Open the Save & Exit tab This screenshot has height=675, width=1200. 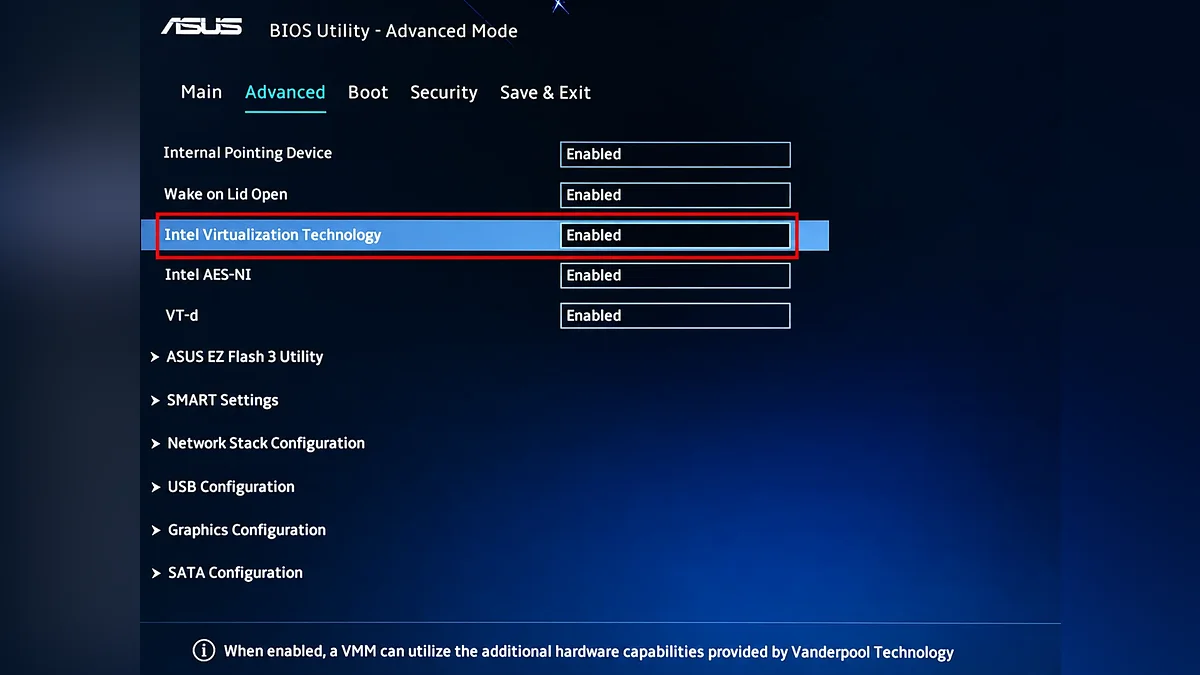tap(545, 92)
